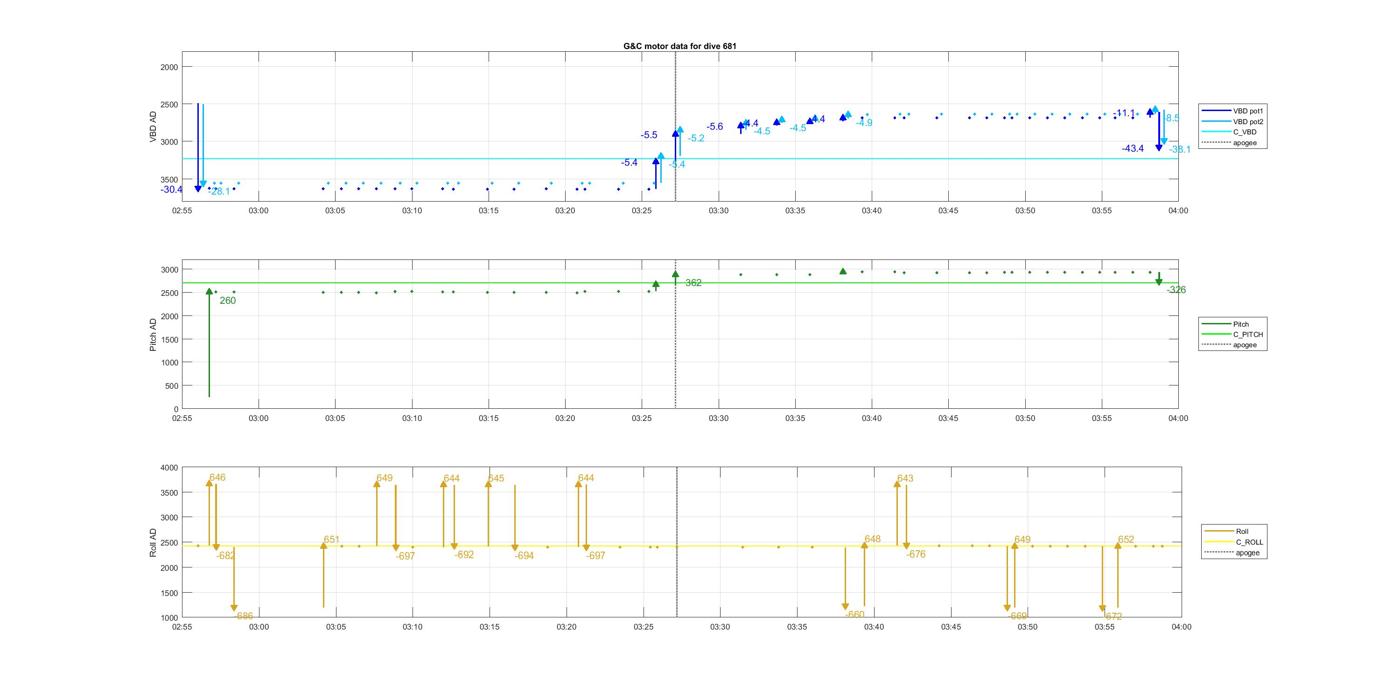
Task: Click the large green pitch arrow labeled 260
Action: (x=209, y=343)
